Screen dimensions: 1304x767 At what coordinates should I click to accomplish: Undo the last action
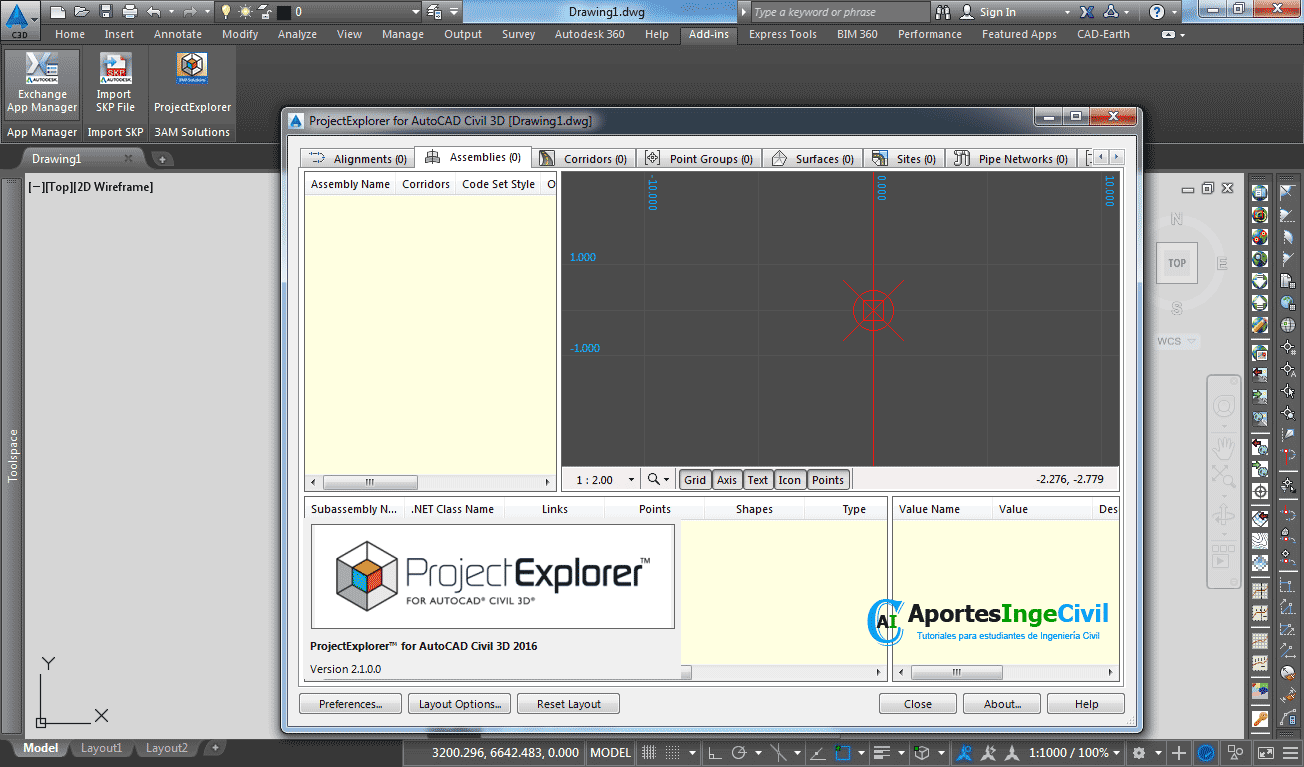point(153,12)
